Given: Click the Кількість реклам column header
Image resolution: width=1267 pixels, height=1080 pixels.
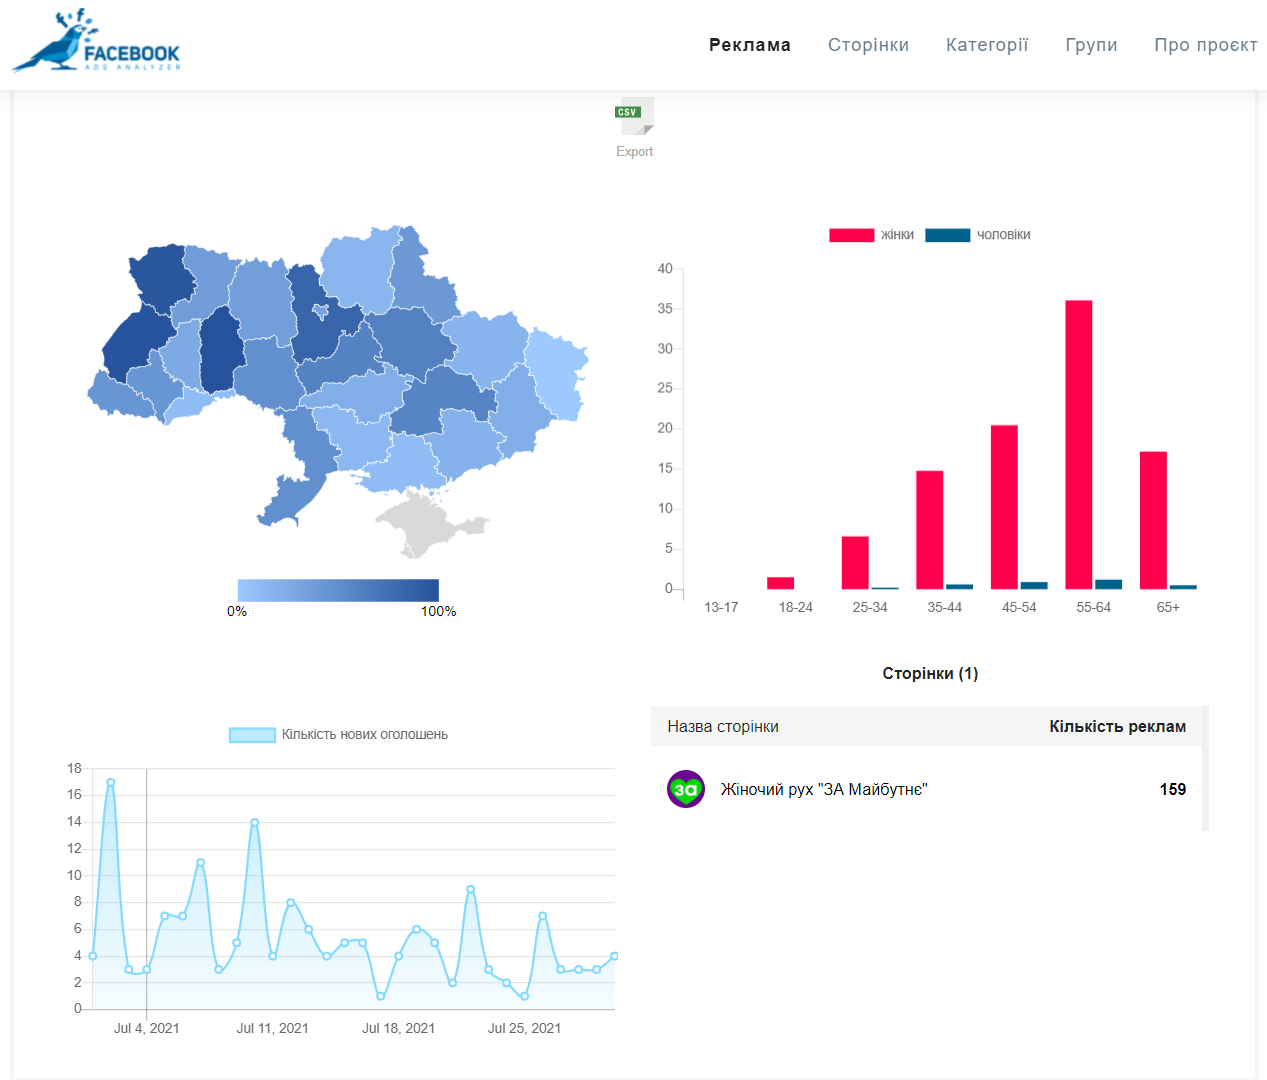Looking at the screenshot, I should [x=1117, y=727].
